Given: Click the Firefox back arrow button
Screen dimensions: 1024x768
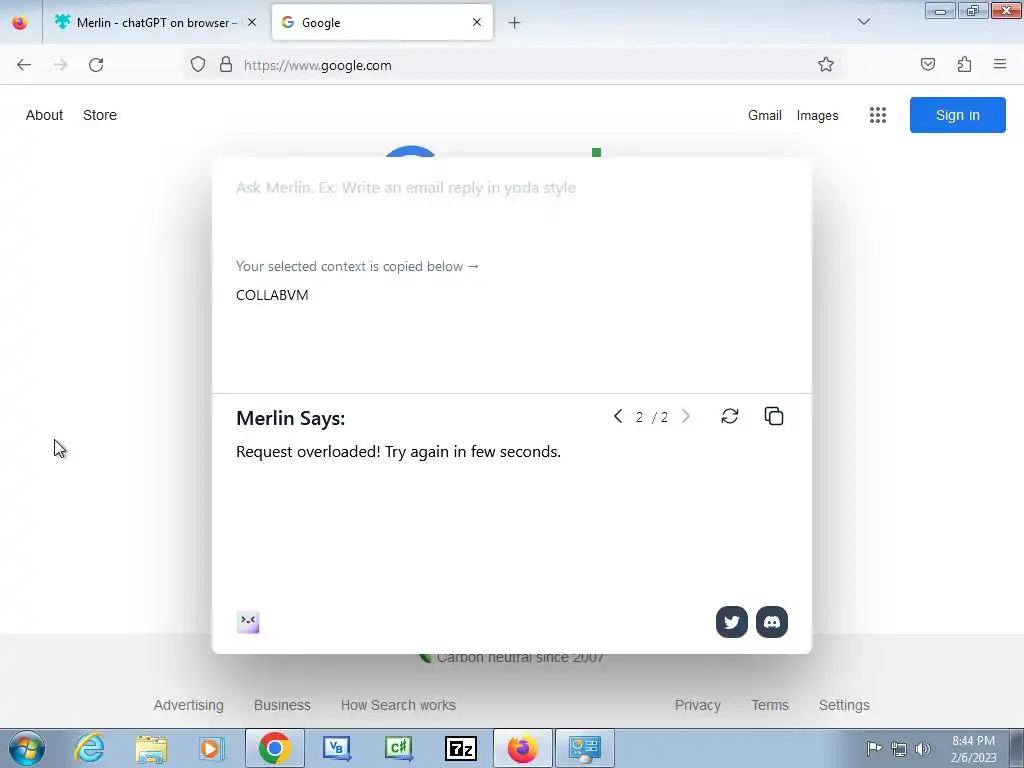Looking at the screenshot, I should point(24,65).
